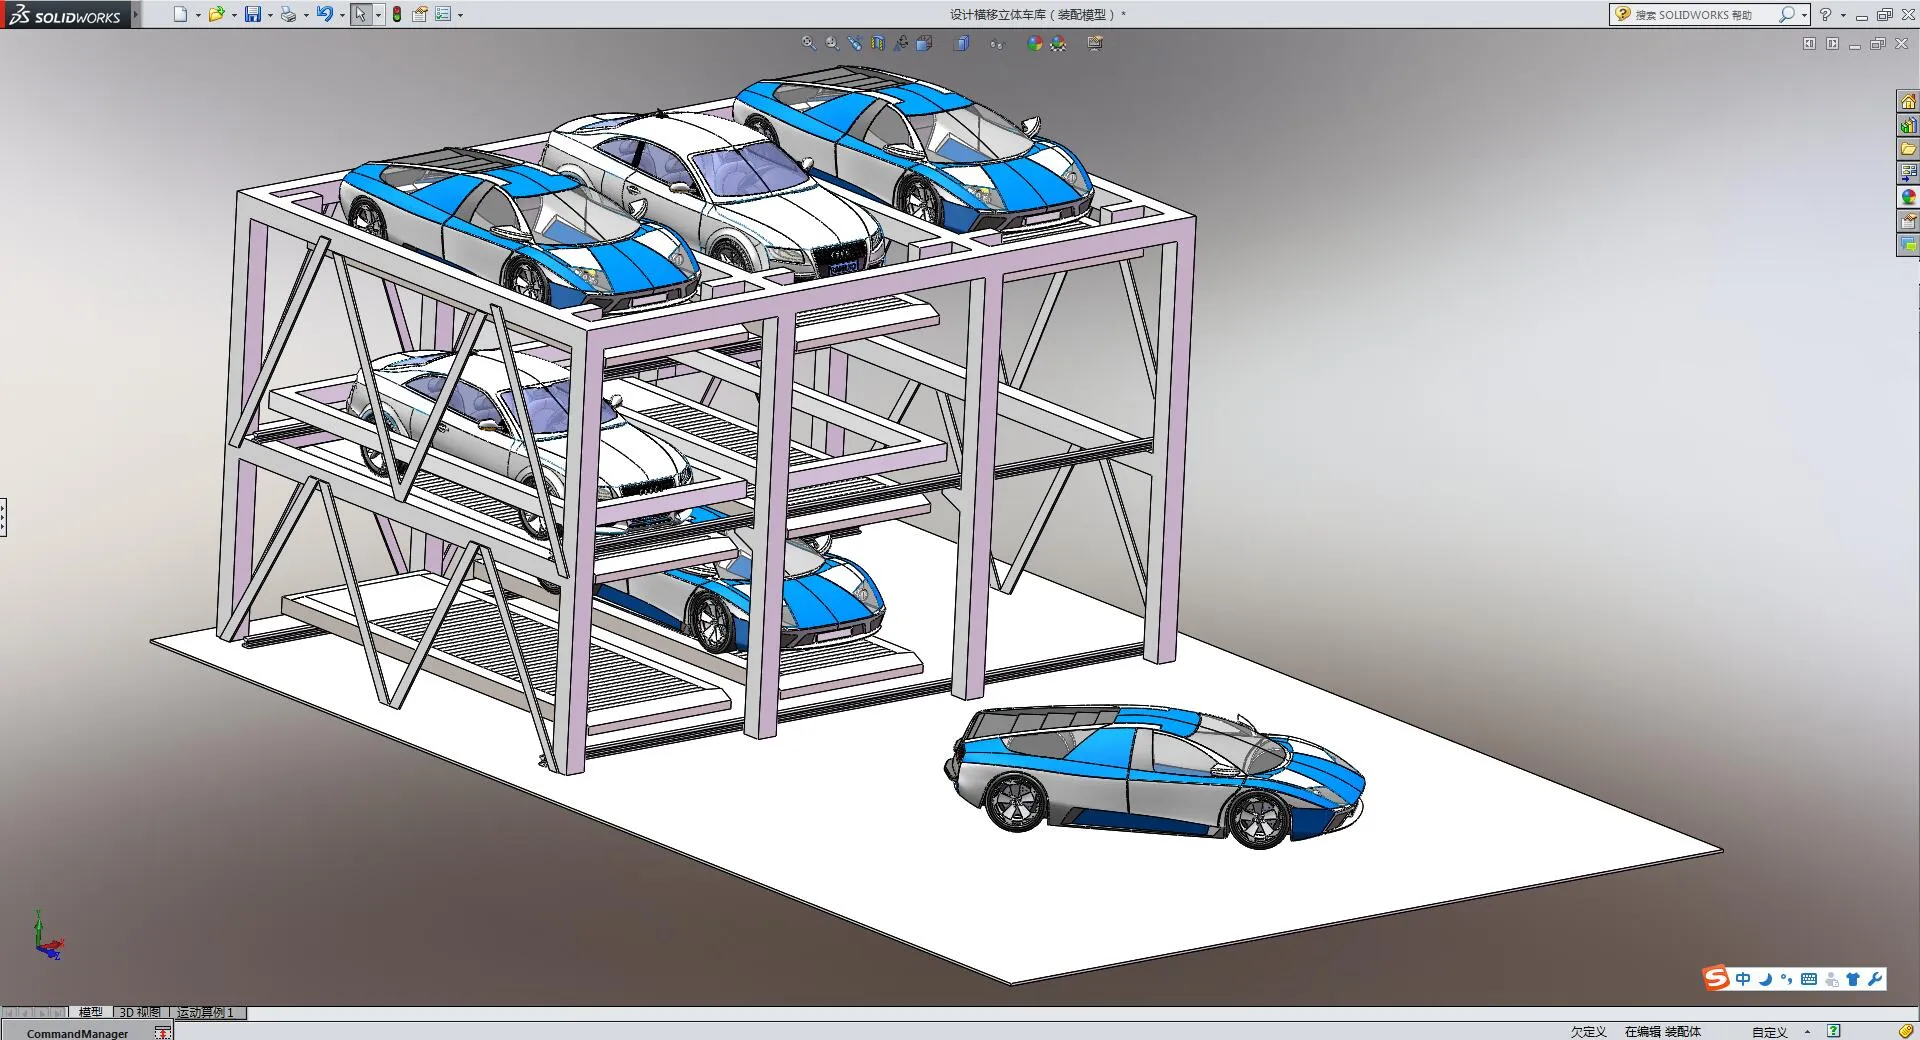Click the Undo arrow icon

pos(324,14)
